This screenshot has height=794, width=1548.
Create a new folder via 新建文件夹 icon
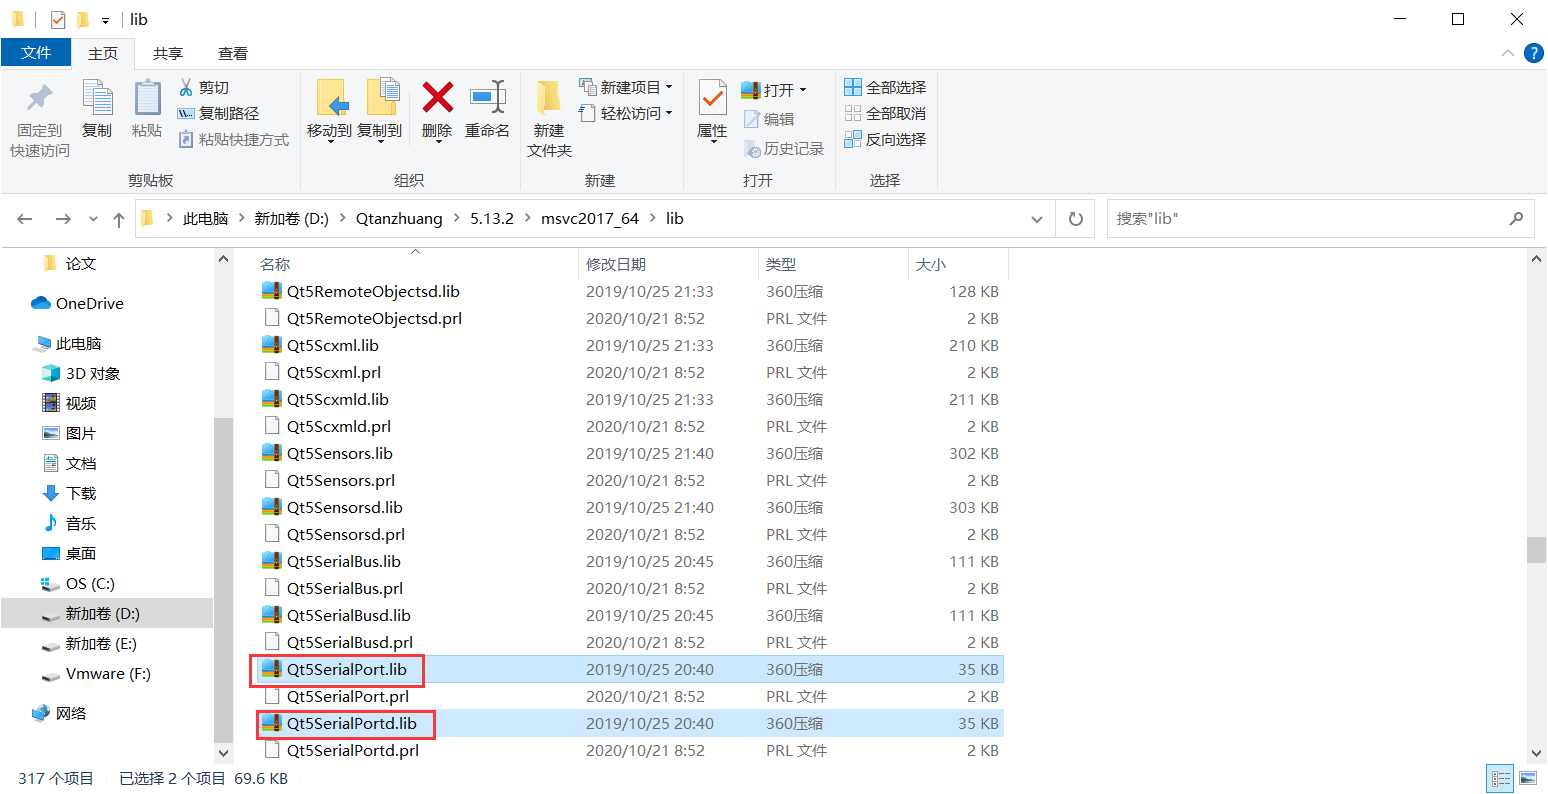[547, 113]
